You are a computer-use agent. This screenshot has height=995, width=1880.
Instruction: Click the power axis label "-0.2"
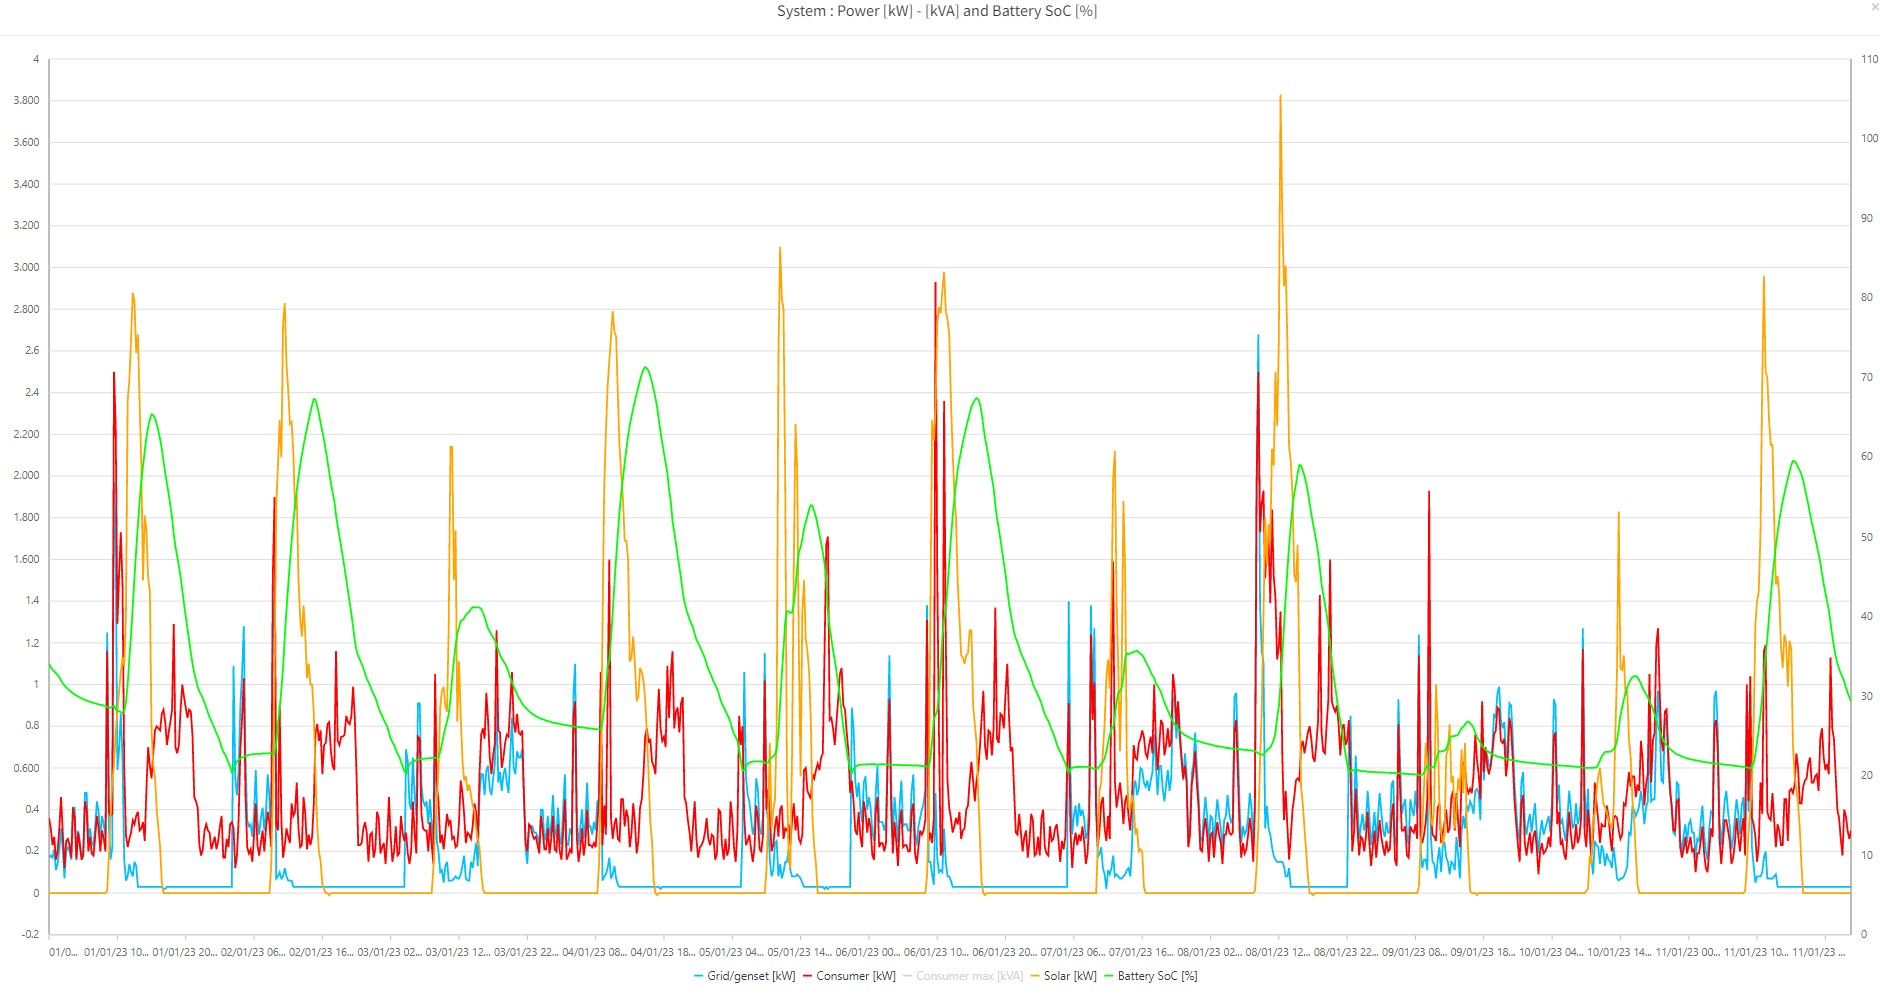click(x=31, y=934)
